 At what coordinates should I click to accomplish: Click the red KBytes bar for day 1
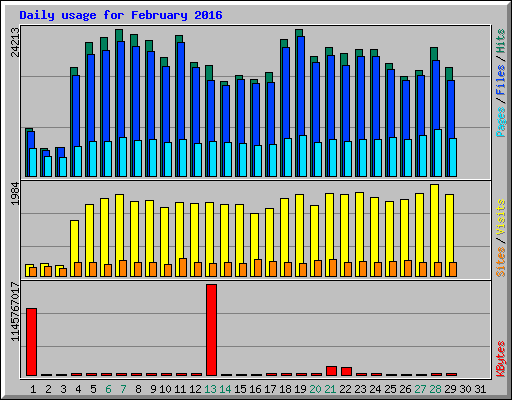[31, 342]
